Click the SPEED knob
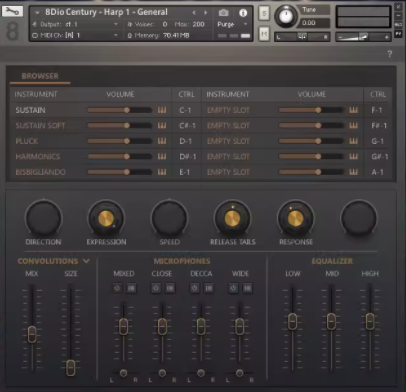The image size is (406, 392). tap(169, 219)
